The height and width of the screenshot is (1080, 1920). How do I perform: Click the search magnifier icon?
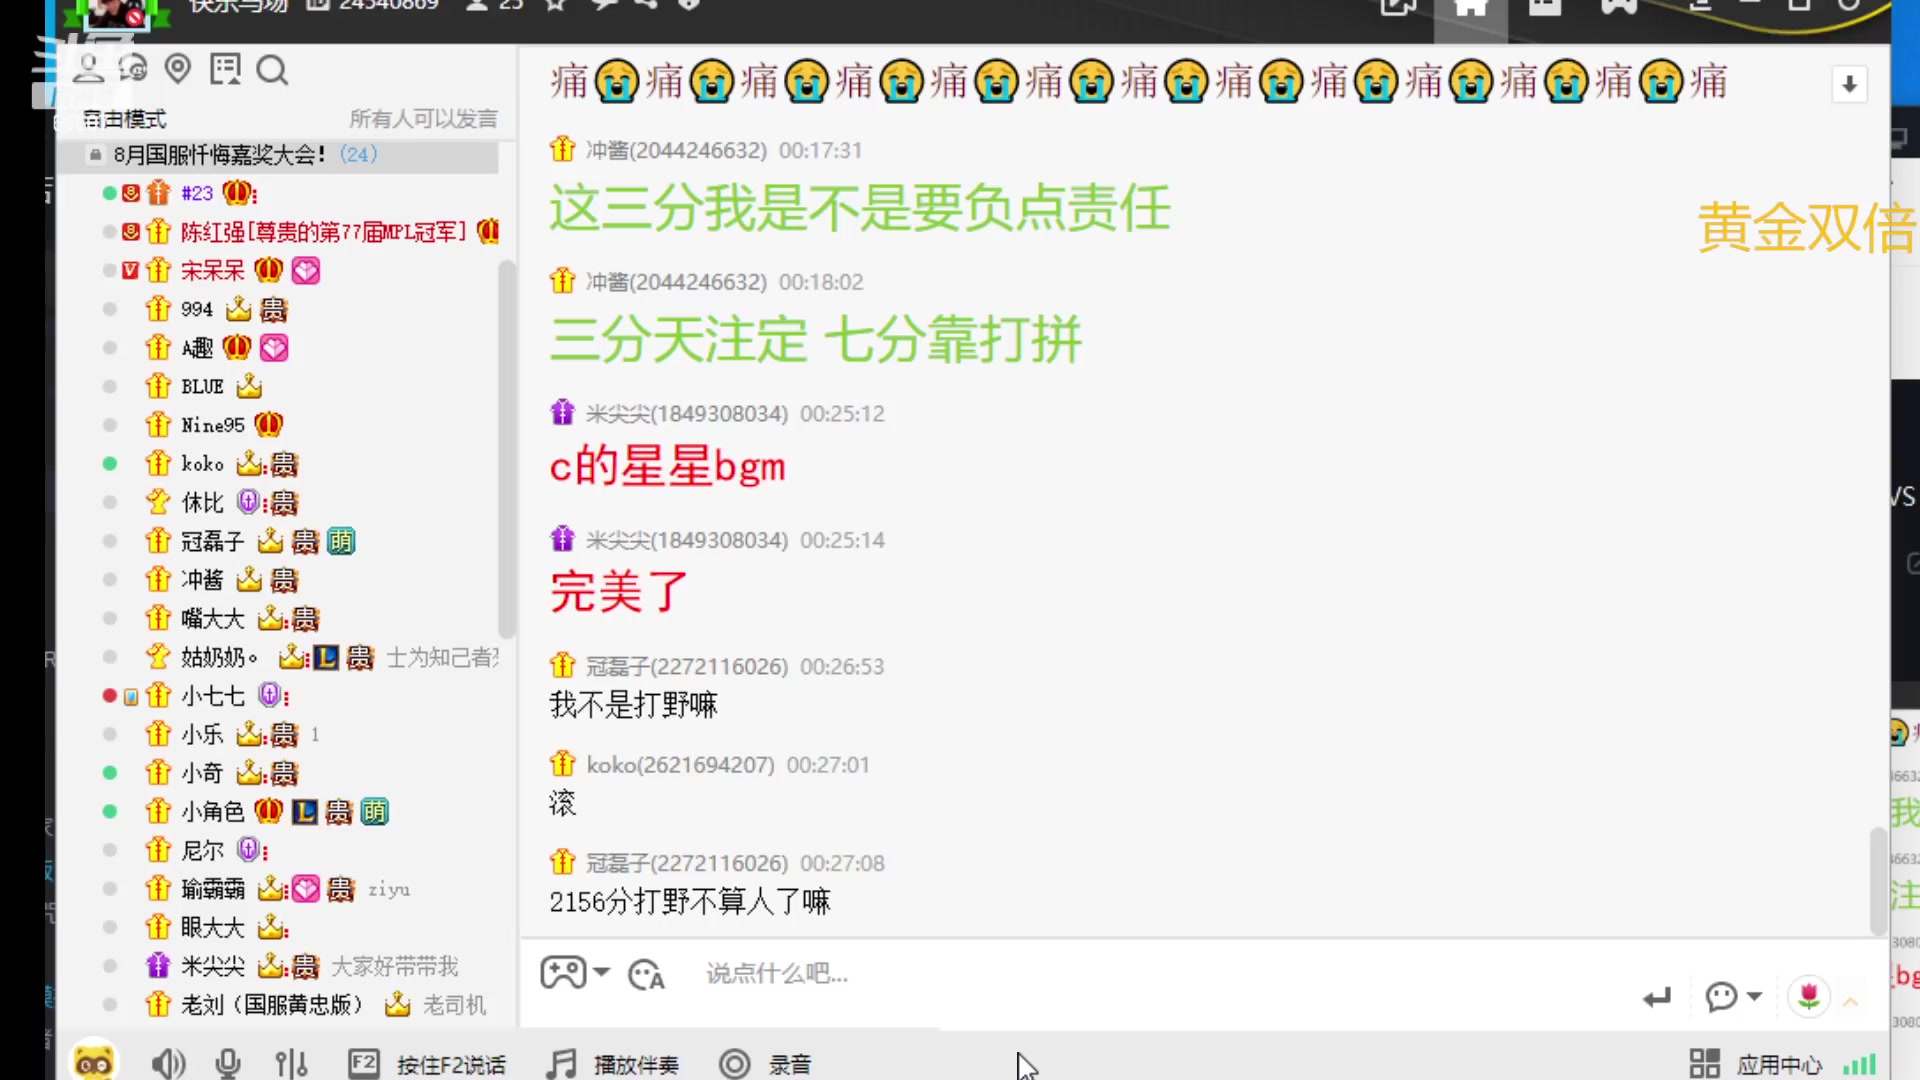(272, 71)
